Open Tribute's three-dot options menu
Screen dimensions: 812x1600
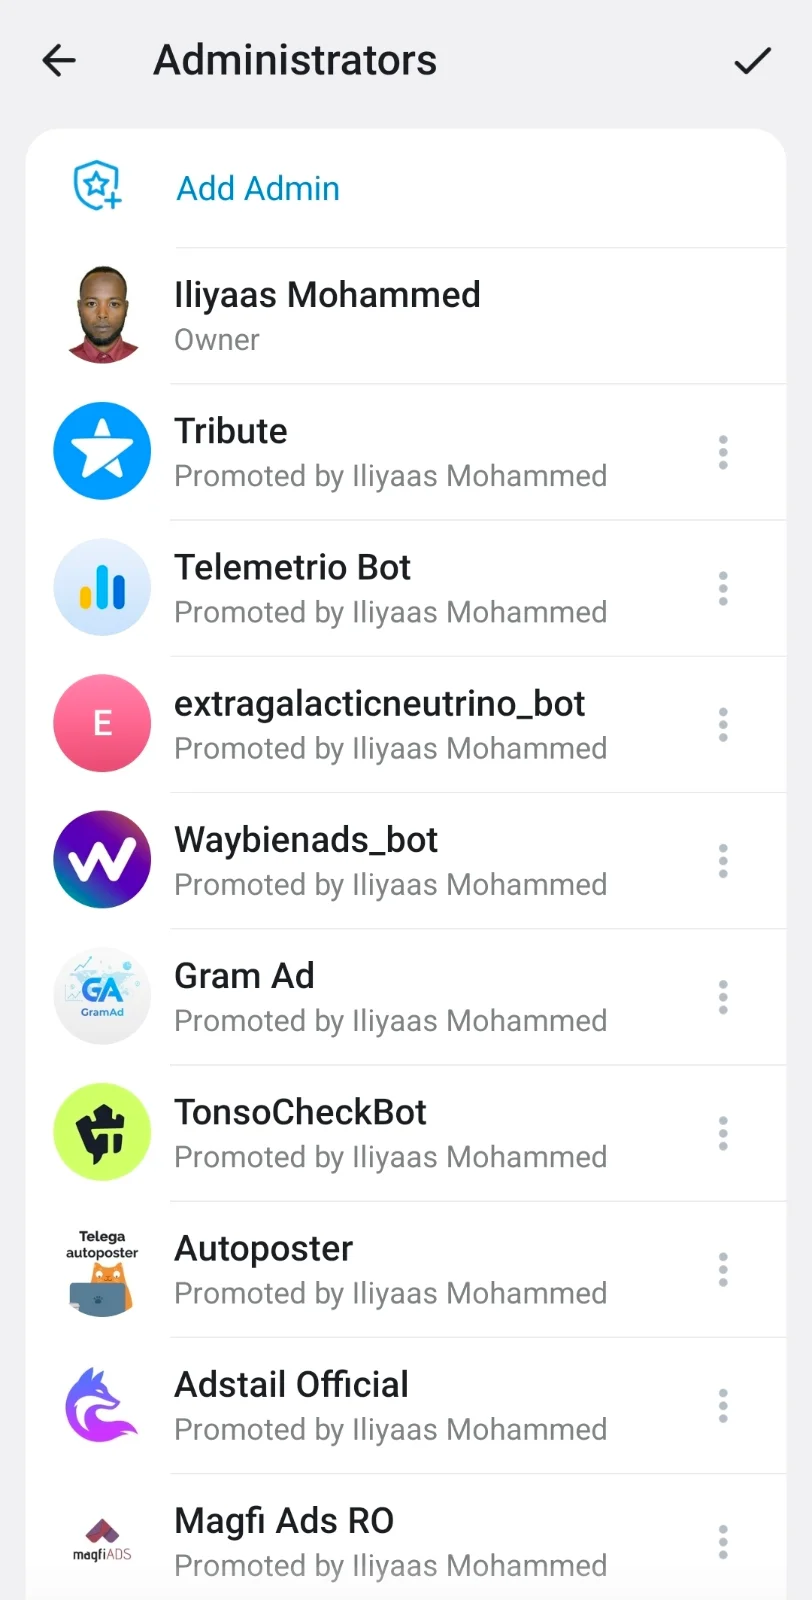click(x=723, y=453)
